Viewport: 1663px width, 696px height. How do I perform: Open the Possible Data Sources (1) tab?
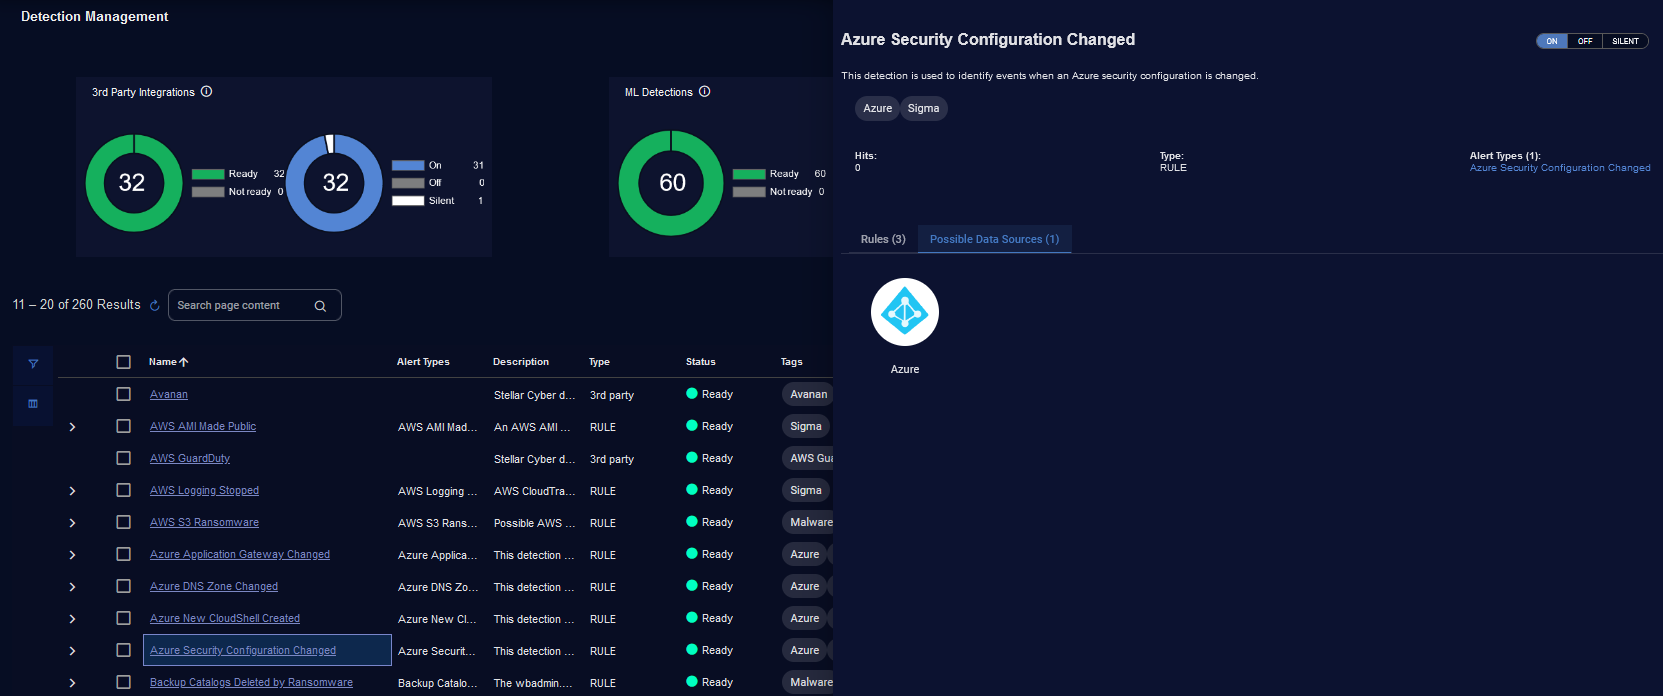(x=994, y=239)
